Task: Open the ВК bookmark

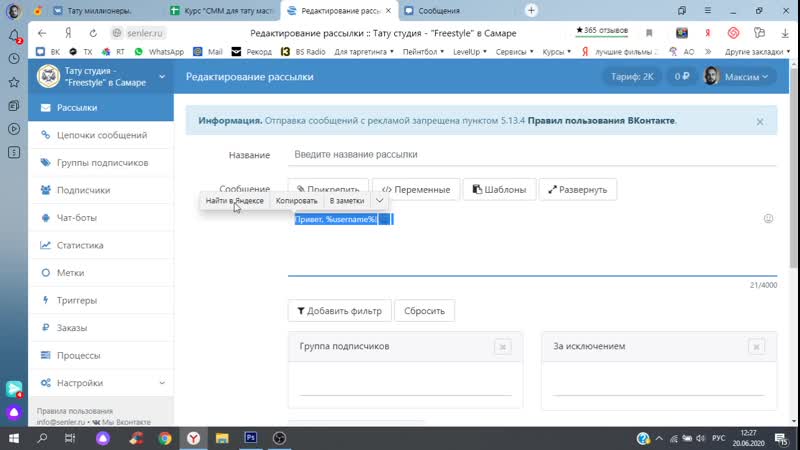Action: 48,52
